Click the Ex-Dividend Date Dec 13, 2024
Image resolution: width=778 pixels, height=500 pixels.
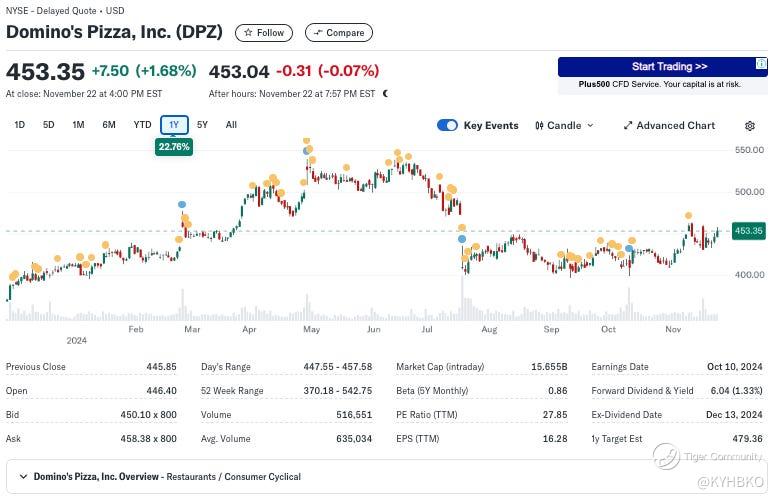[x=734, y=414]
